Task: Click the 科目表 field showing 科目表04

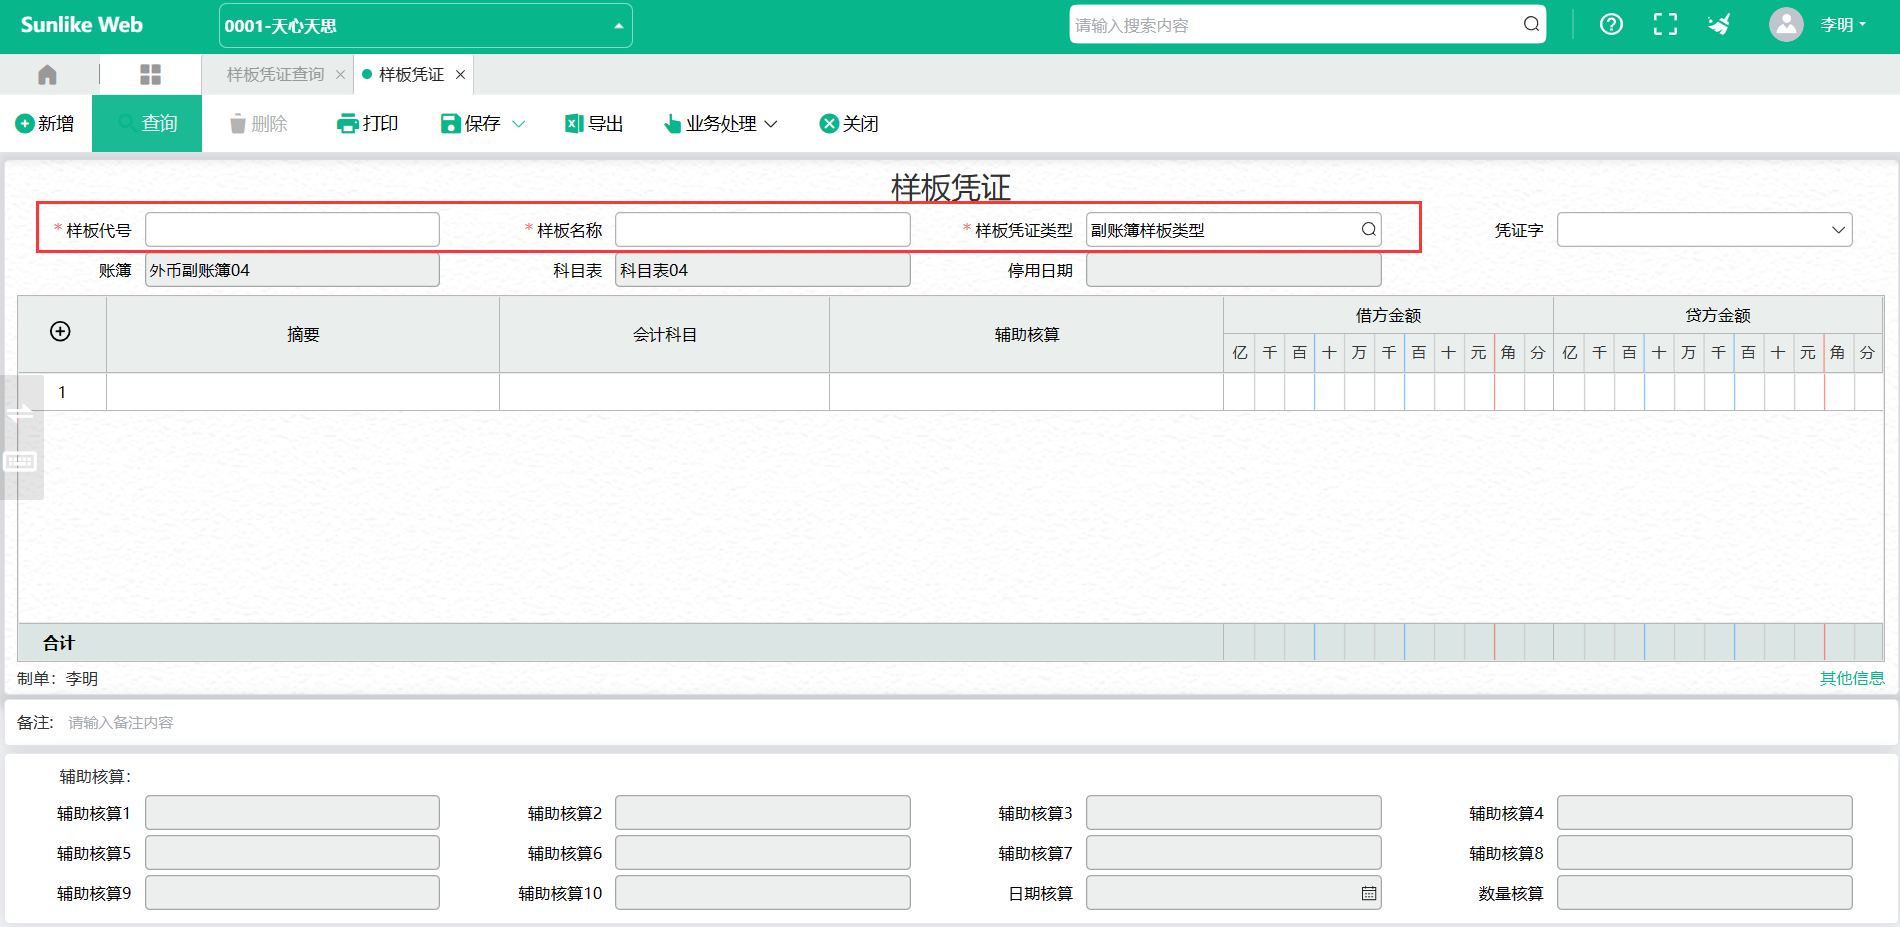Action: (x=762, y=270)
